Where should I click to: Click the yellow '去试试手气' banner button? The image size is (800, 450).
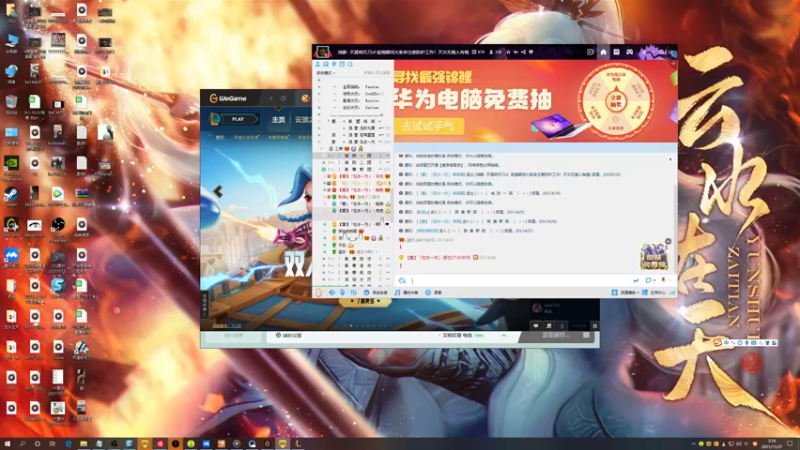[x=428, y=126]
